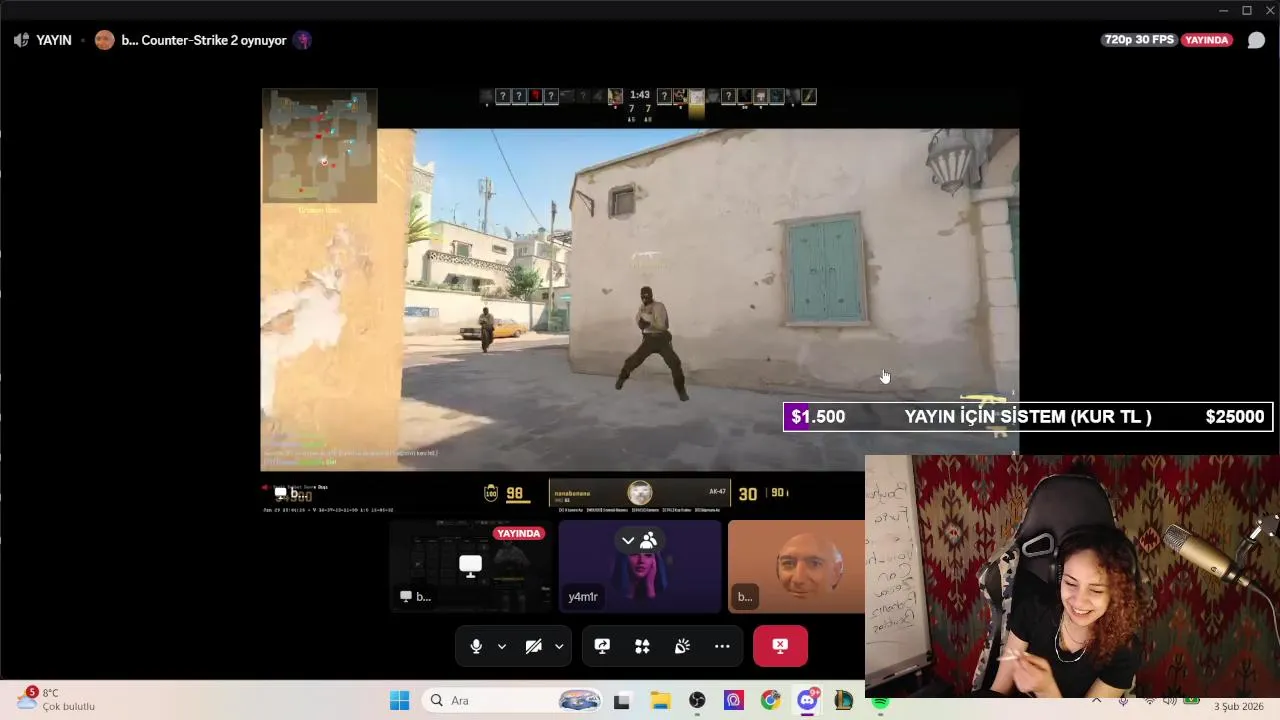Open Spotify from the taskbar
Image resolution: width=1280 pixels, height=720 pixels.
pyautogui.click(x=880, y=702)
